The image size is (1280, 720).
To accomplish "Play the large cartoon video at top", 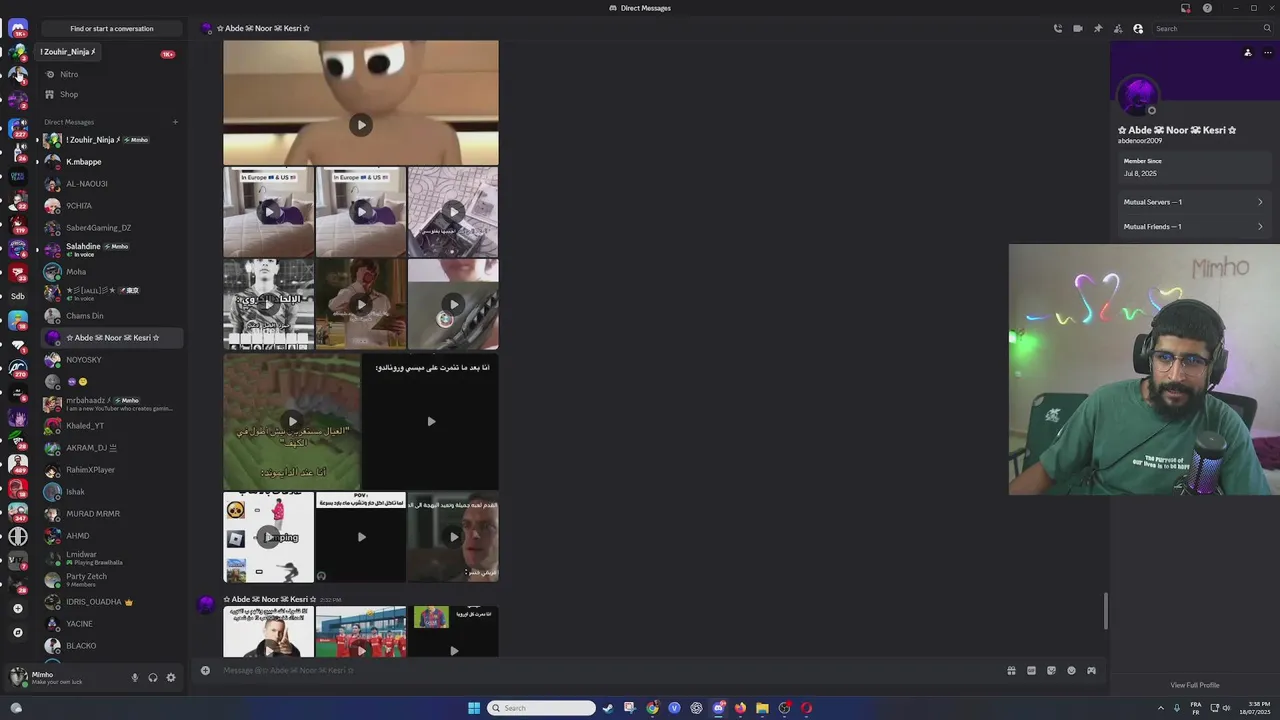I will coord(361,124).
